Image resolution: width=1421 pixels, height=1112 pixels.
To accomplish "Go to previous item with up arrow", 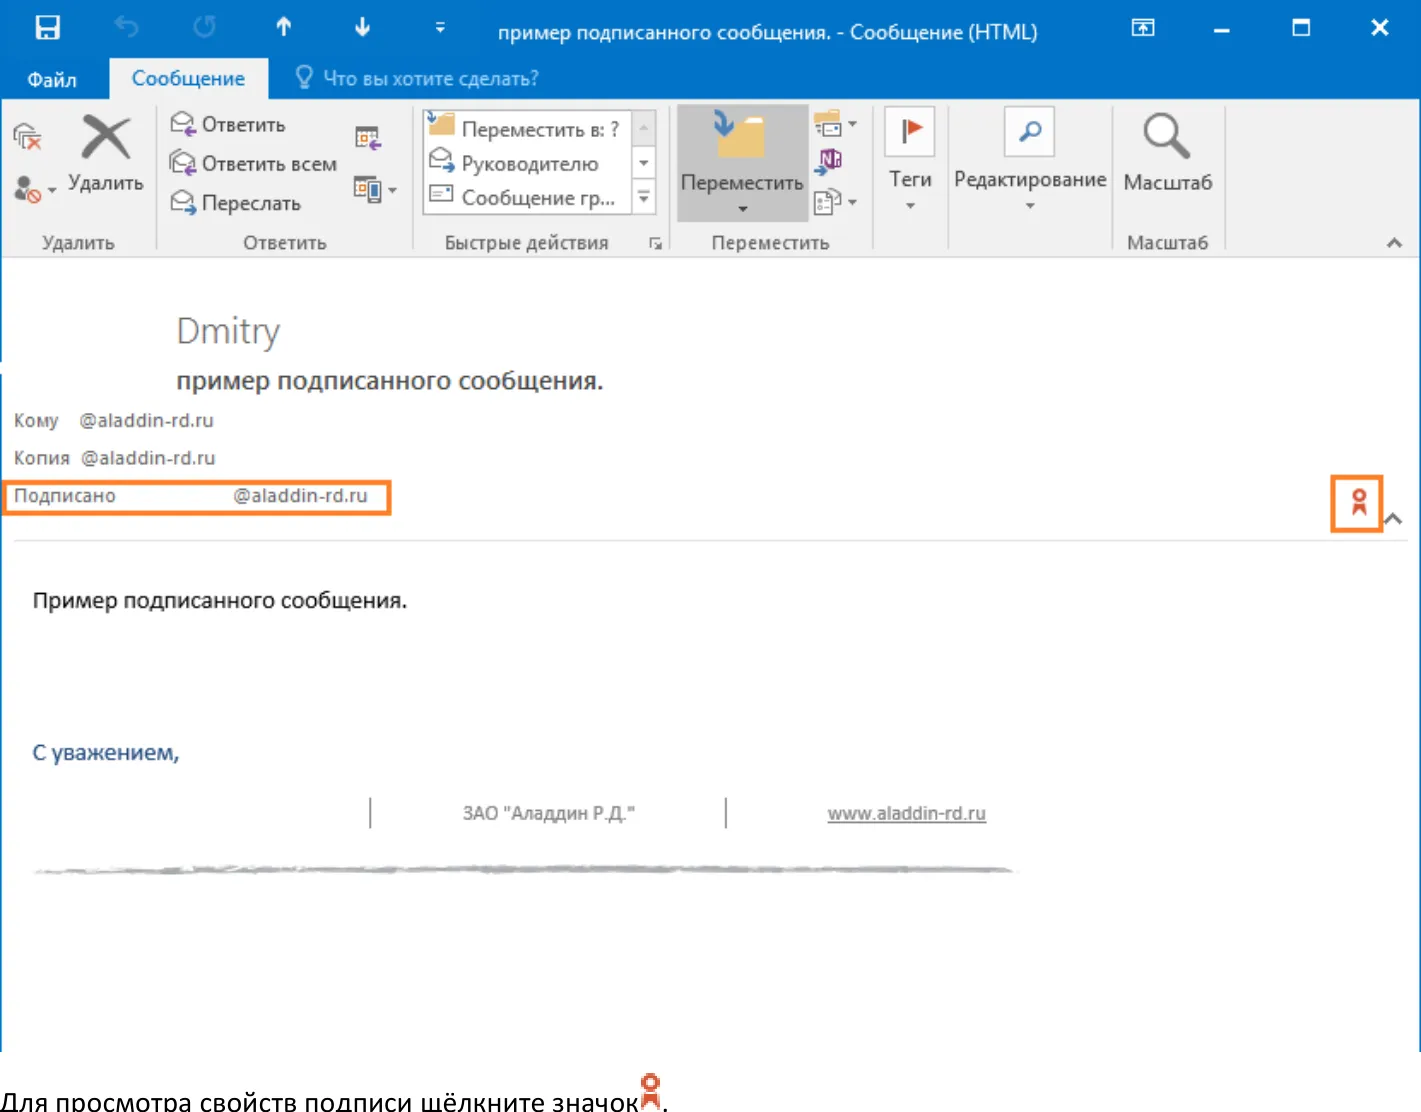I will (x=284, y=28).
